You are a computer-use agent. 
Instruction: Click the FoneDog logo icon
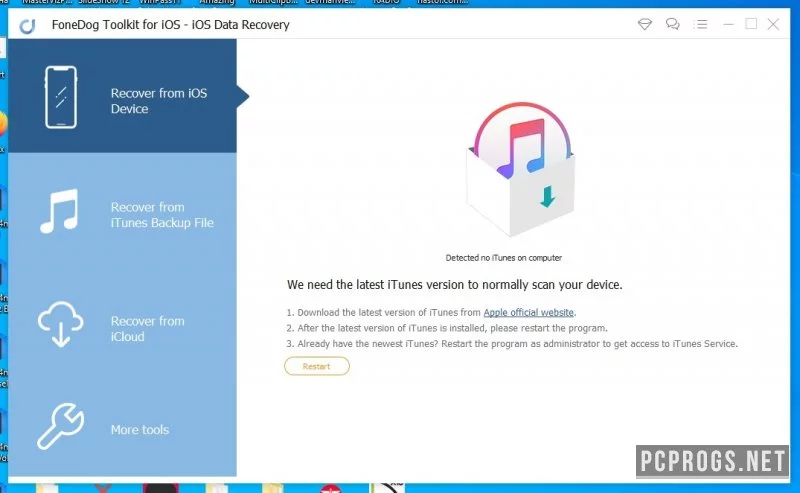pyautogui.click(x=27, y=26)
